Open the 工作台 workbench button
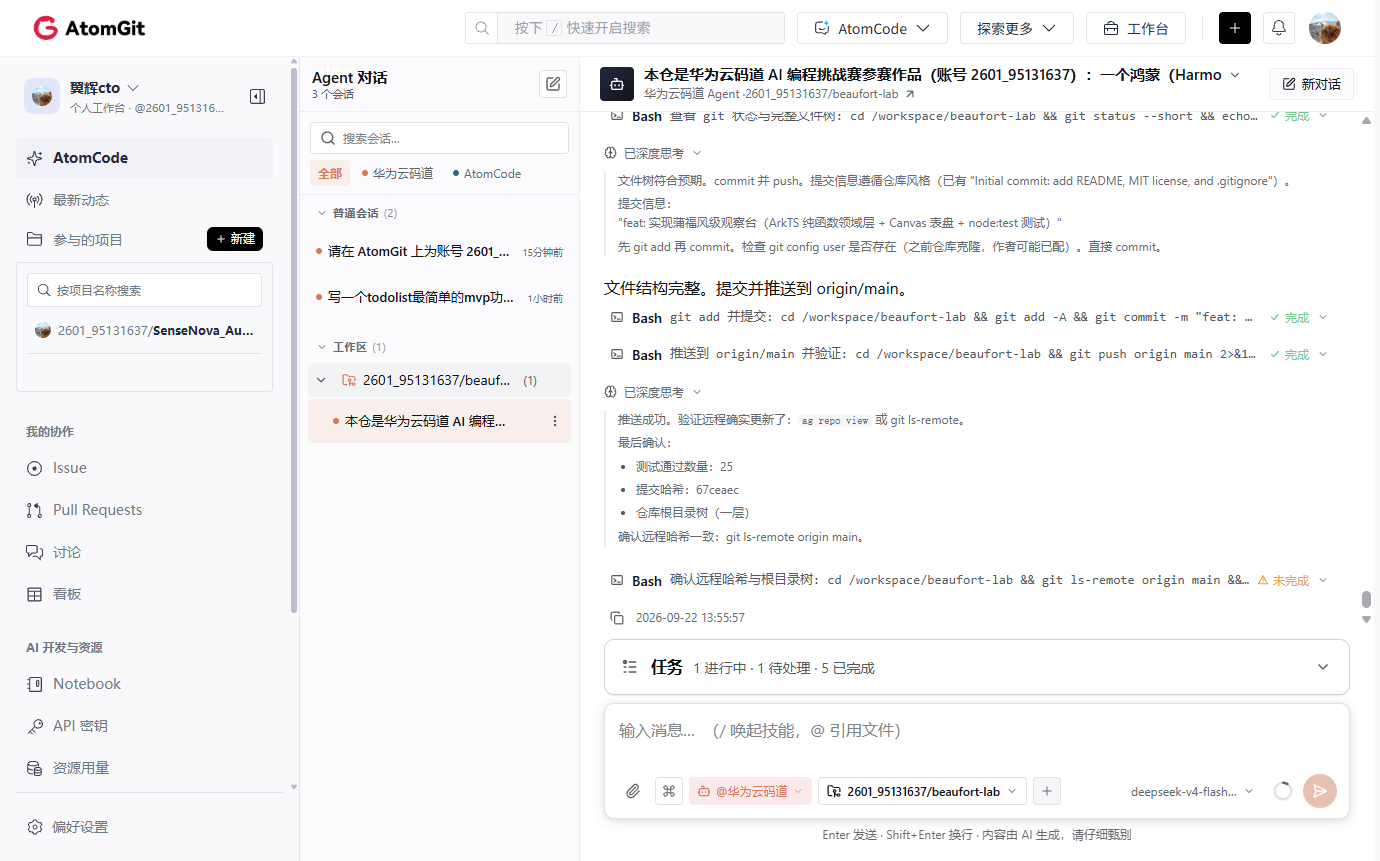This screenshot has width=1380, height=861. pyautogui.click(x=1135, y=28)
